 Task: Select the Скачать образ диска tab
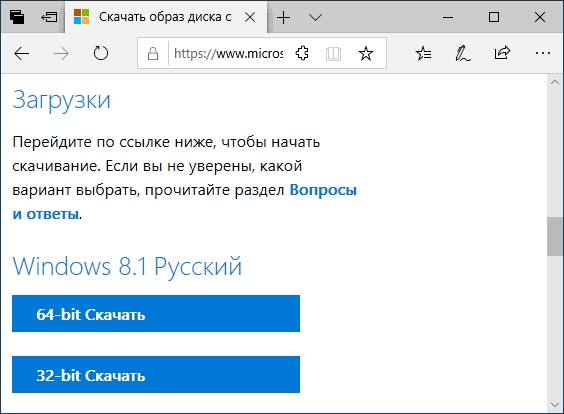[165, 17]
